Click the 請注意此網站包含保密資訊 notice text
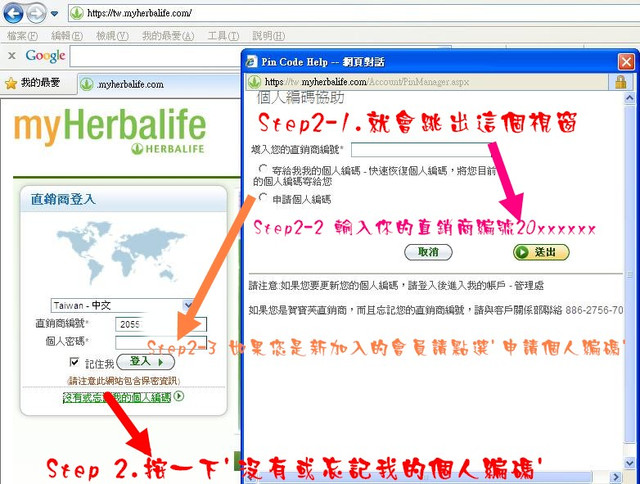 (x=123, y=381)
